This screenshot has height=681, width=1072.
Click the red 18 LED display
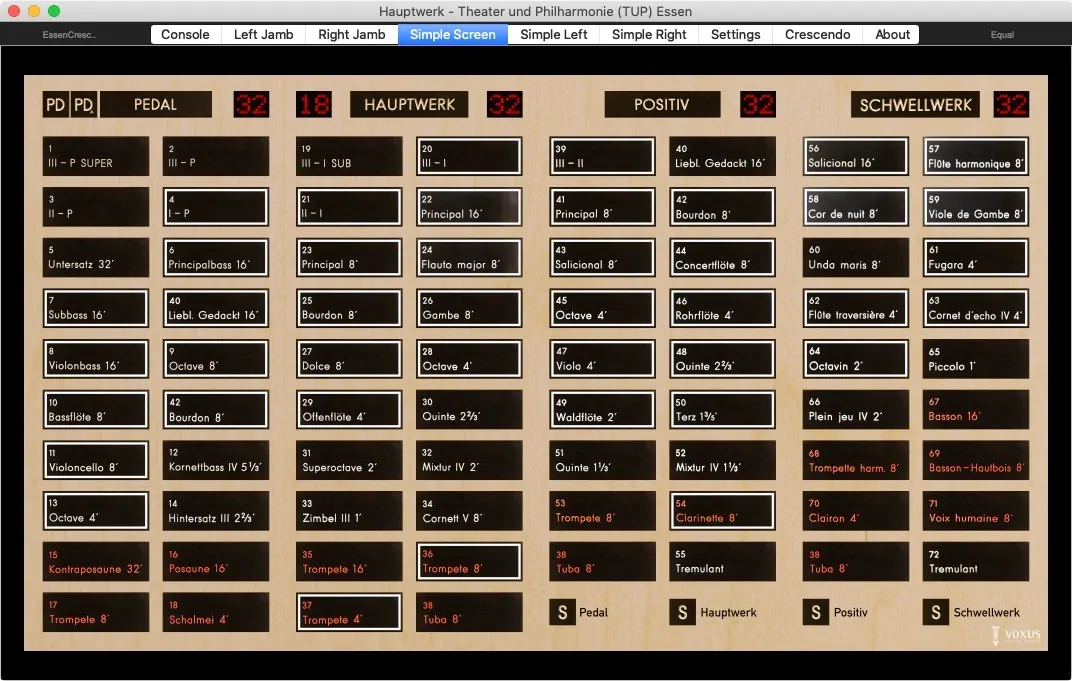[x=314, y=105]
